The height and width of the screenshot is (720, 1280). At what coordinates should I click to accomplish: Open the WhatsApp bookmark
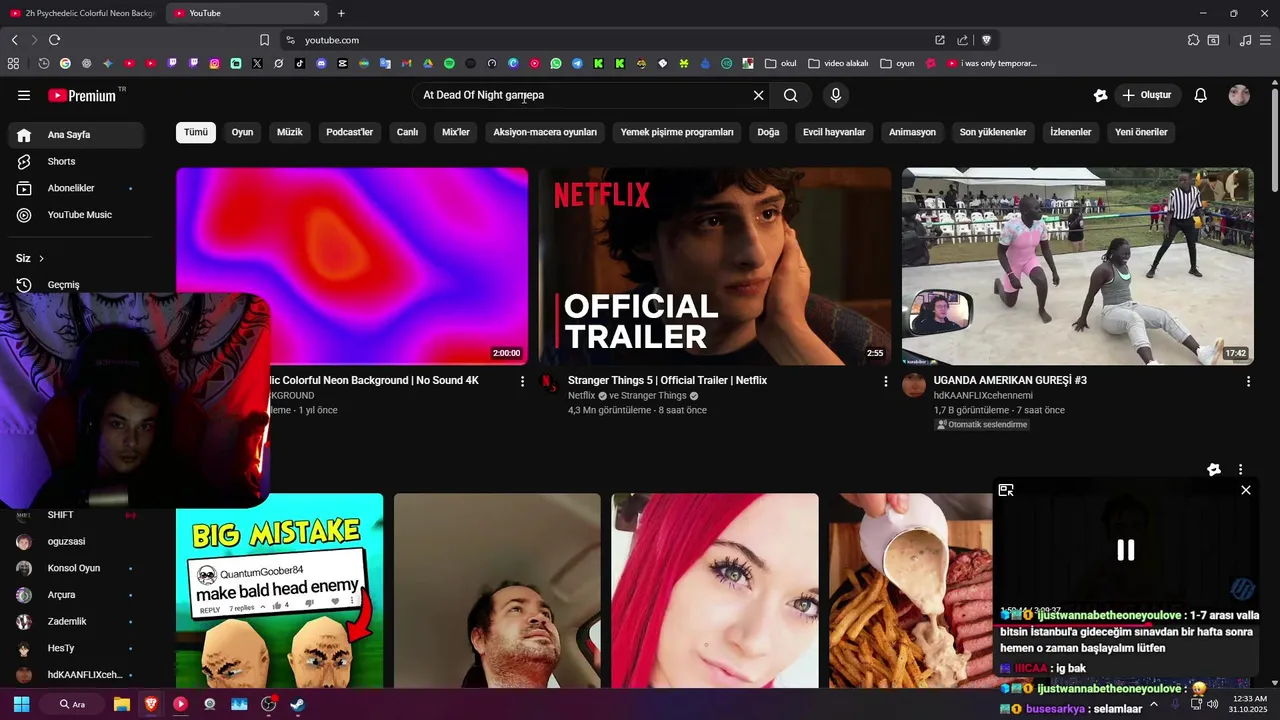click(x=556, y=63)
